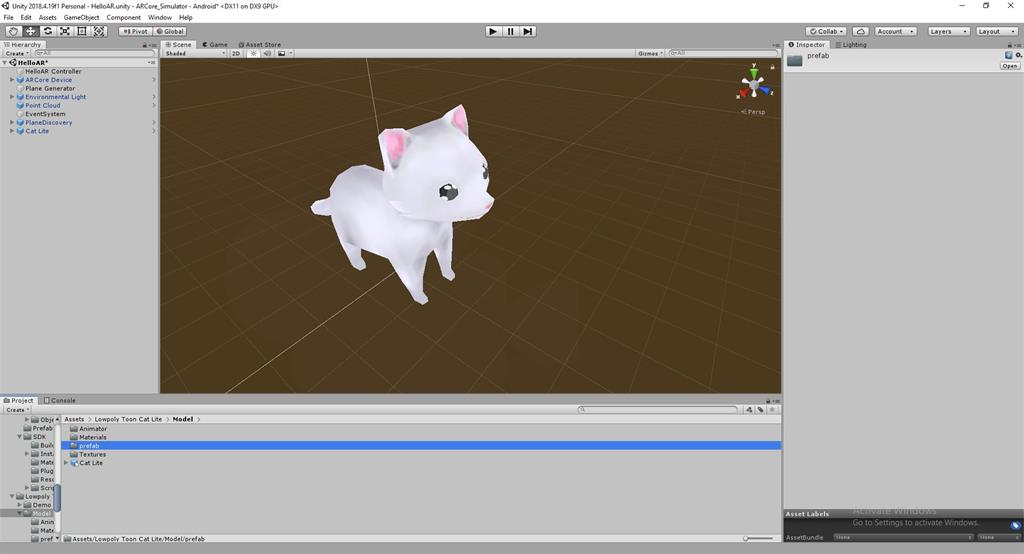This screenshot has height=554, width=1024.
Task: Expand Cat Lite model asset
Action: [66, 463]
